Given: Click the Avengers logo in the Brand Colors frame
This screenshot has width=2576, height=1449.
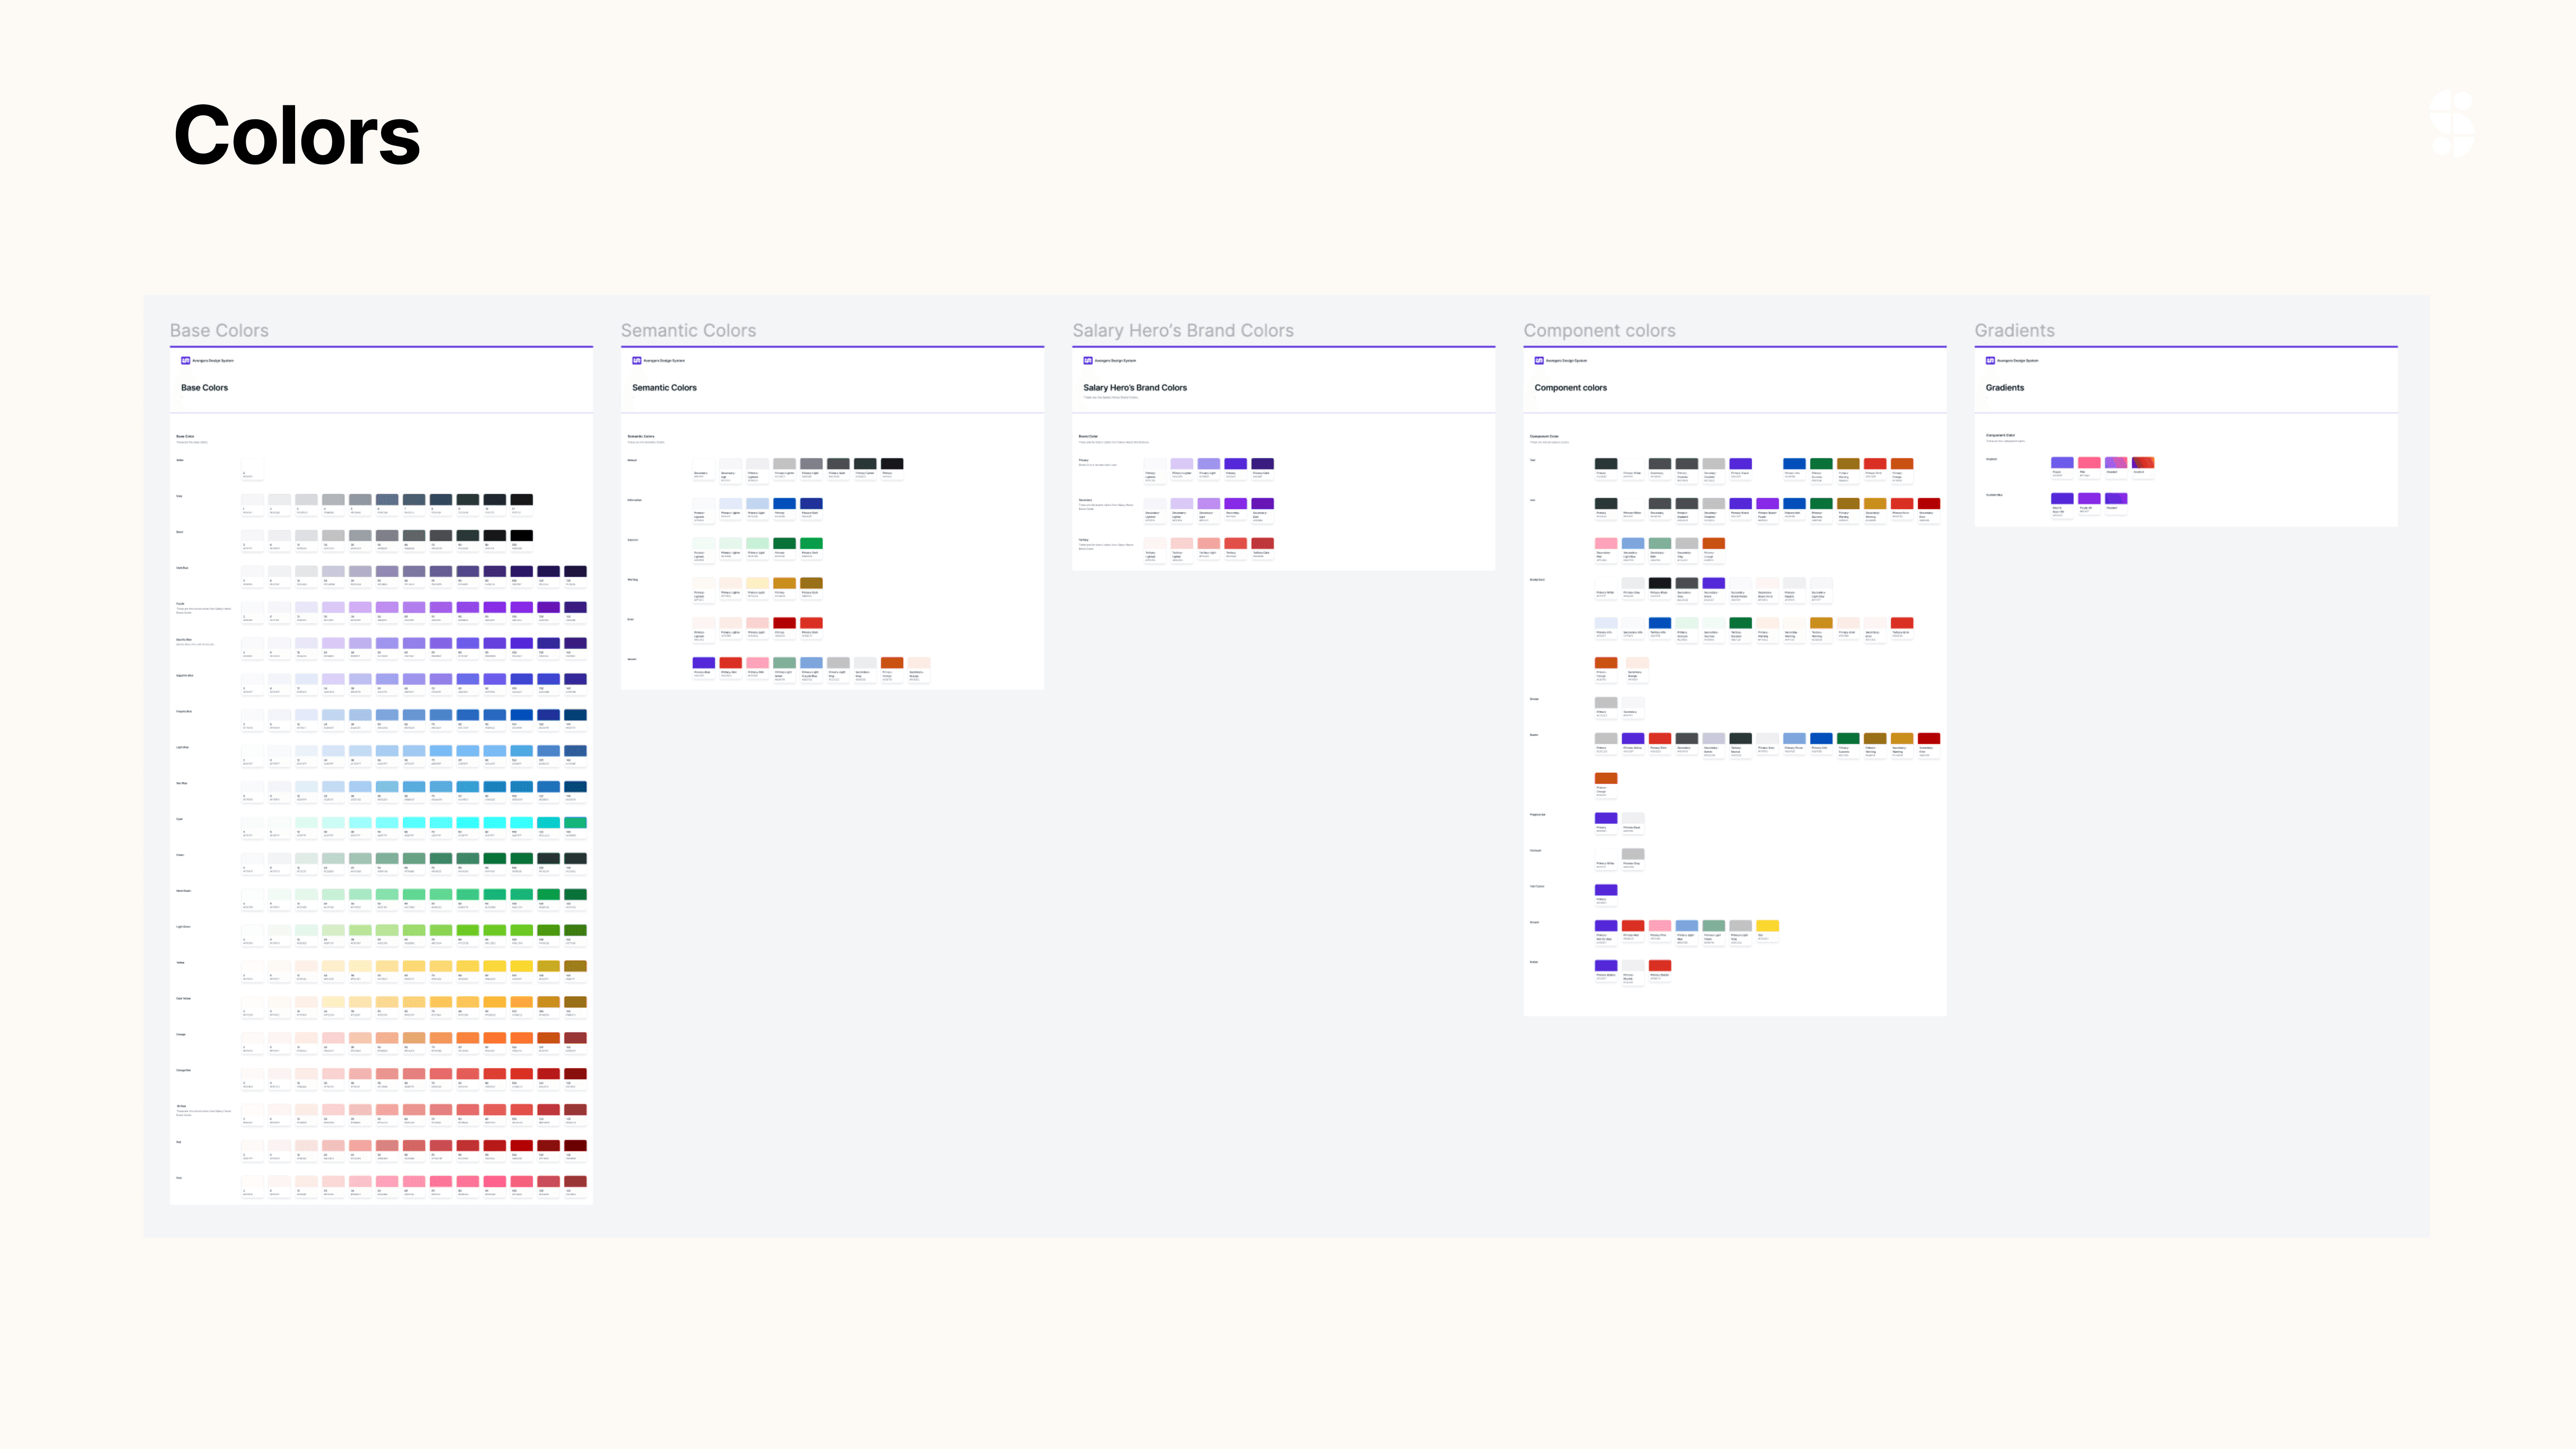Looking at the screenshot, I should click(1087, 361).
